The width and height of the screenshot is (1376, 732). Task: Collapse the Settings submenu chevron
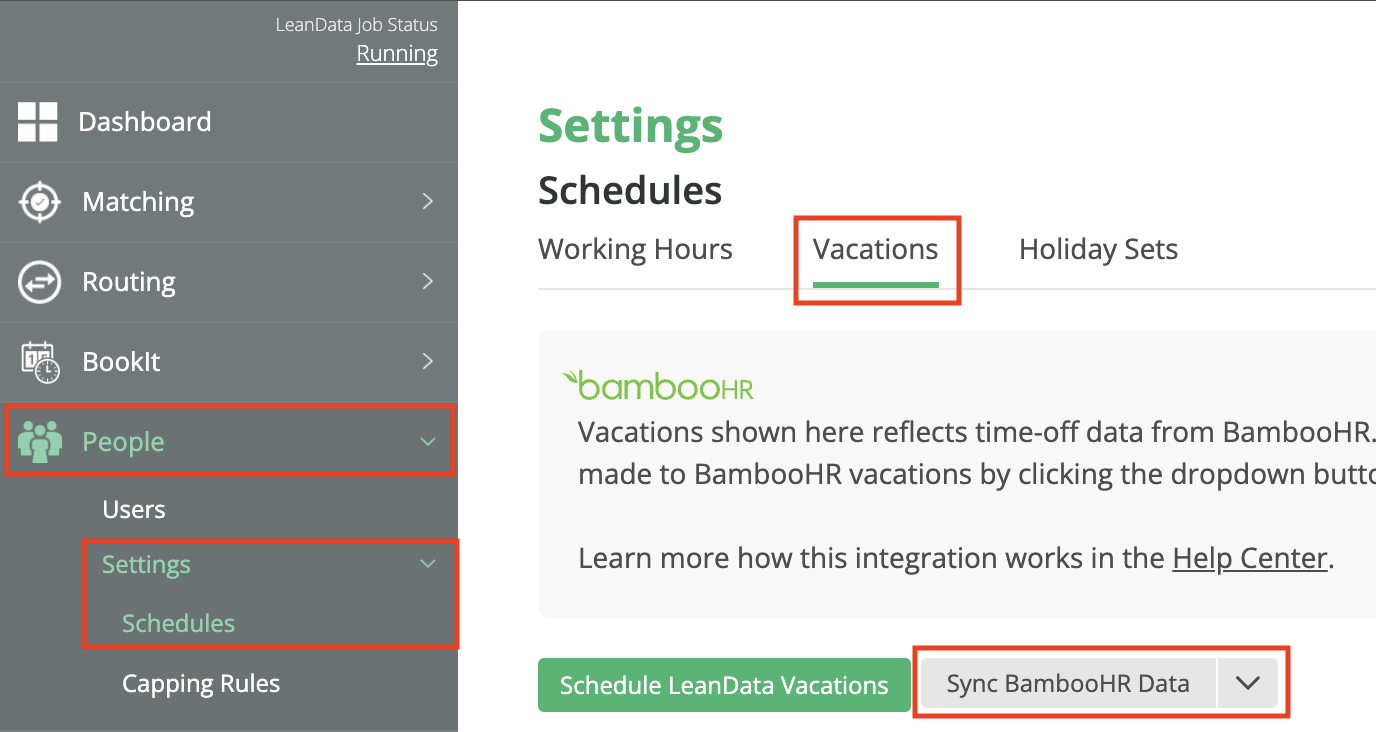pyautogui.click(x=428, y=564)
